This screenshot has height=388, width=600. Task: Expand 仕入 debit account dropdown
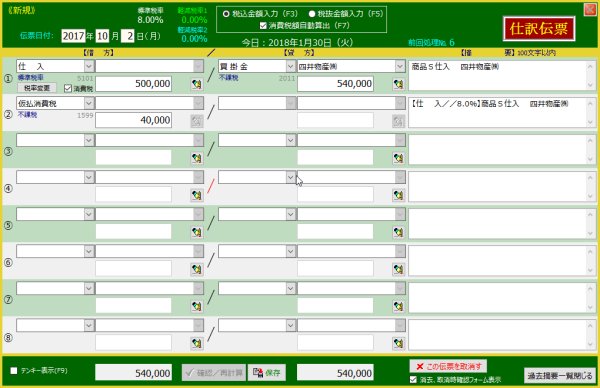89,66
